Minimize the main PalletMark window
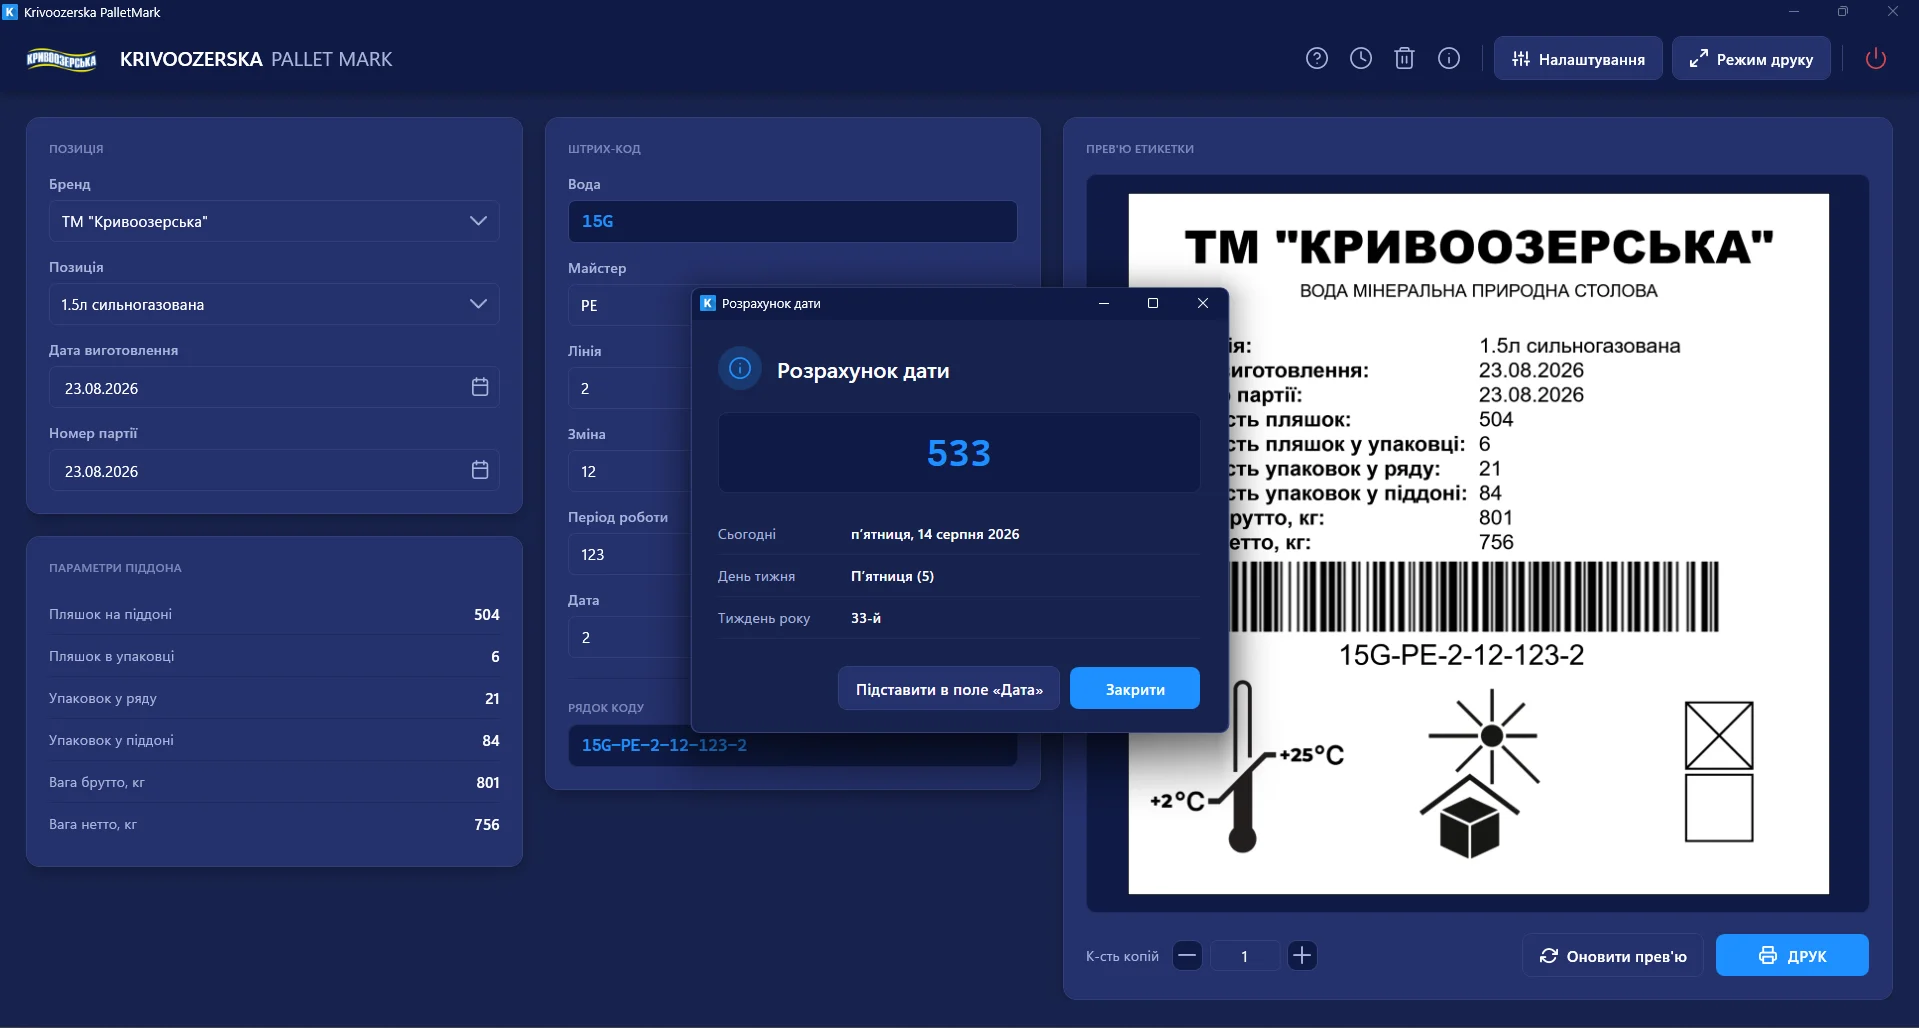Image resolution: width=1919 pixels, height=1028 pixels. [x=1794, y=12]
